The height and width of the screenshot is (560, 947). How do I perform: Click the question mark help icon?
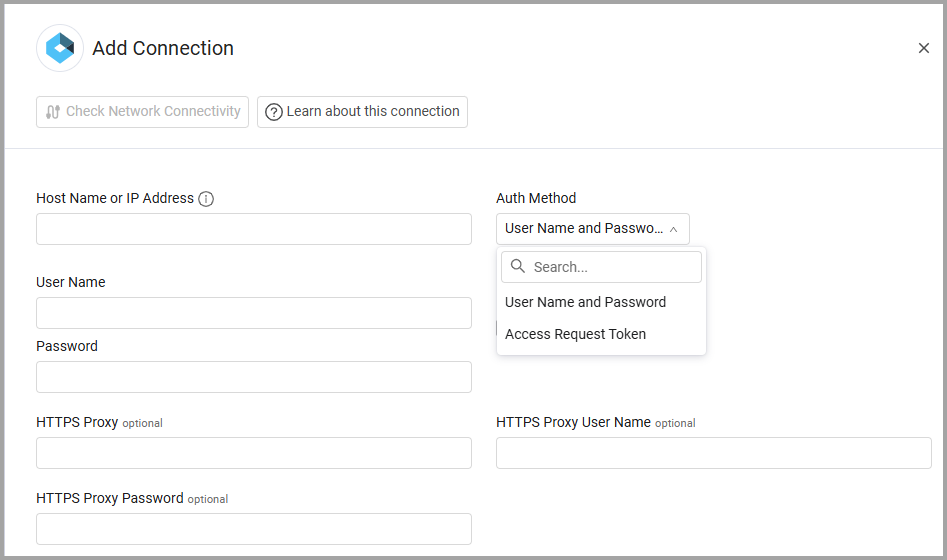pyautogui.click(x=273, y=112)
